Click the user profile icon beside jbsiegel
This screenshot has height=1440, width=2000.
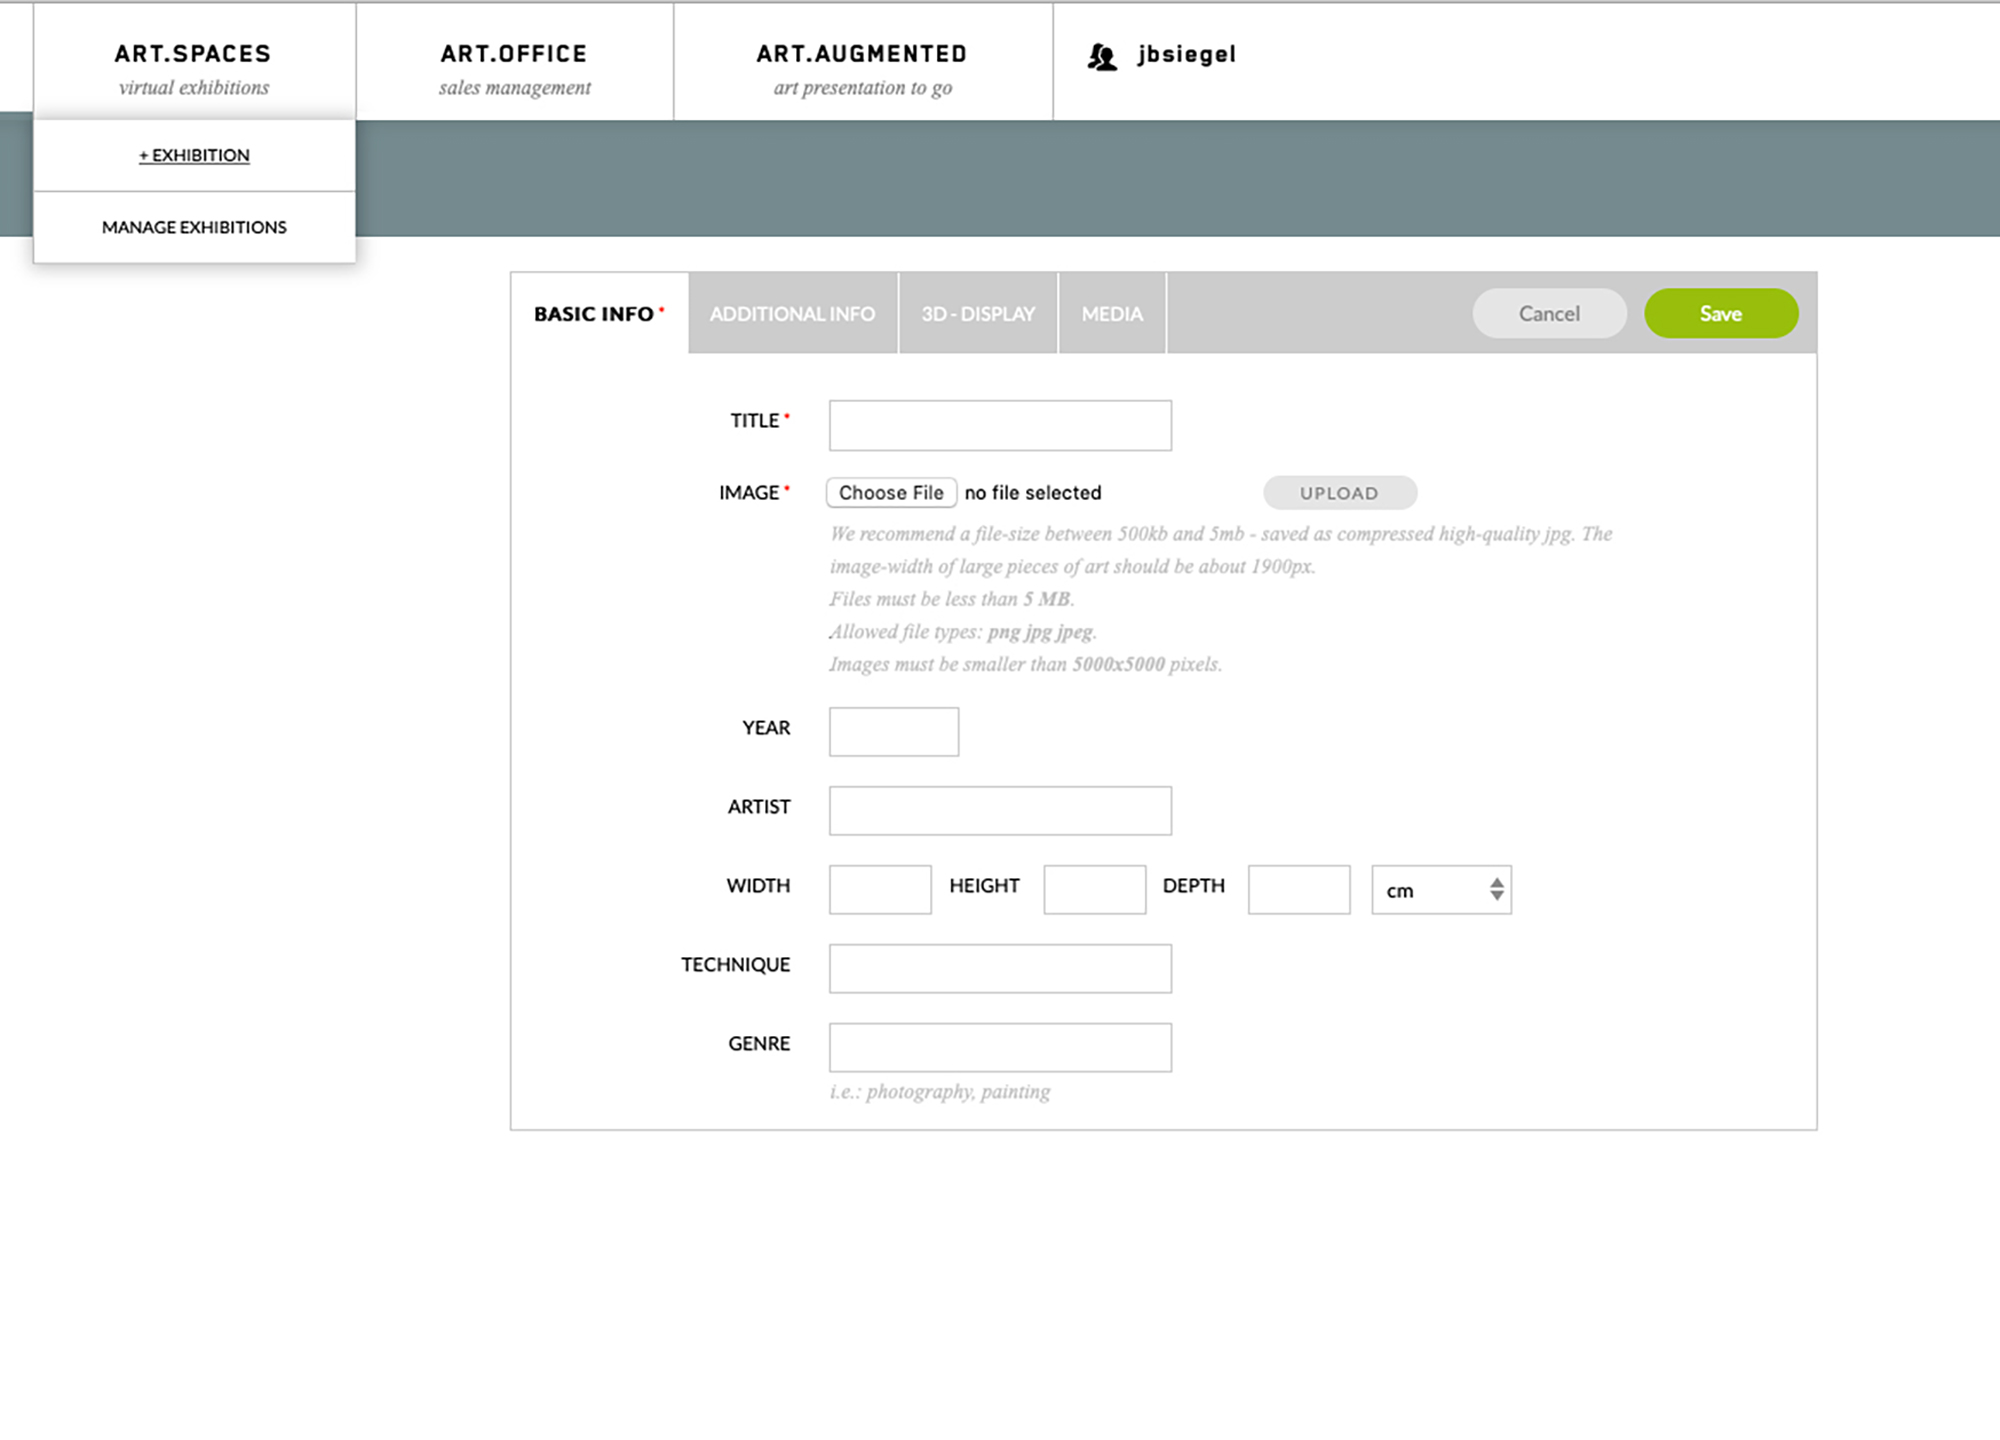click(x=1101, y=57)
